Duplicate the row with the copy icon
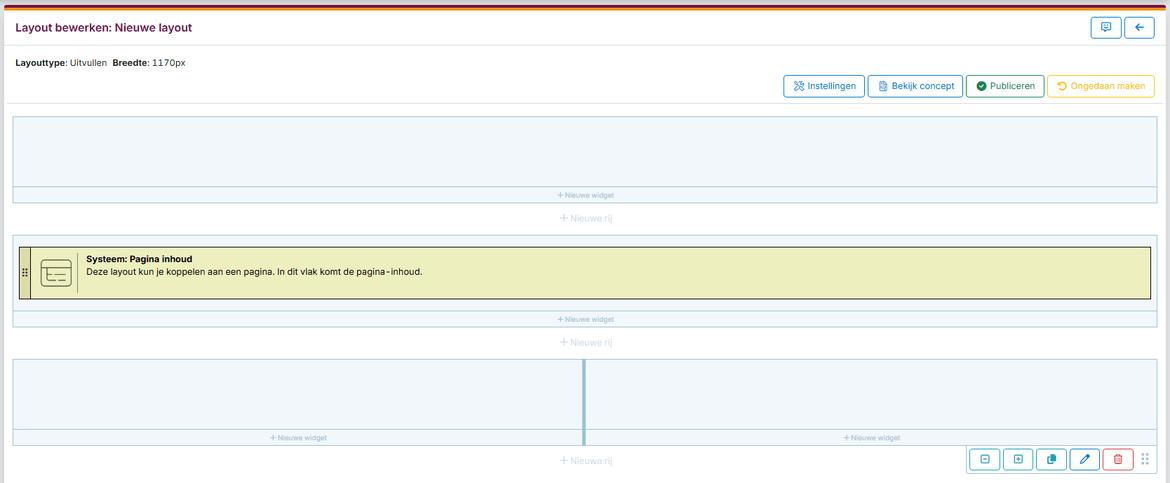Screen dimensions: 1170x483 click(1051, 459)
